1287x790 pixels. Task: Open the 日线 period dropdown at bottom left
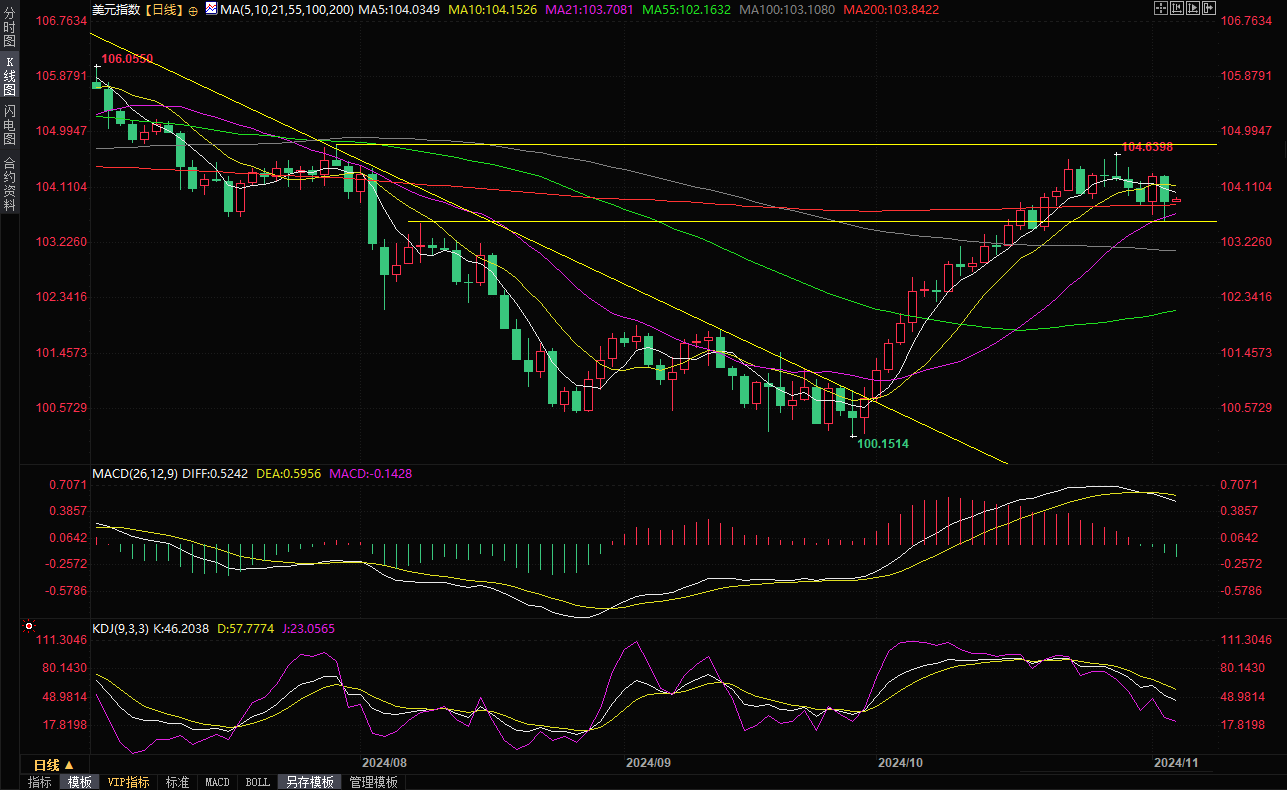tap(54, 764)
